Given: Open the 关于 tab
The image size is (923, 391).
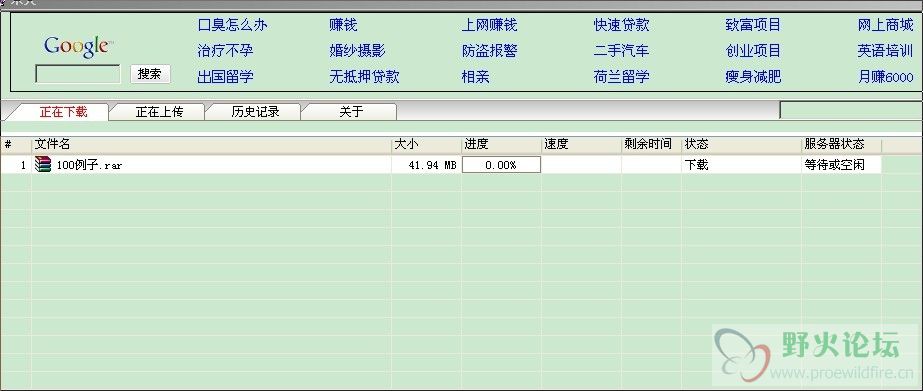Looking at the screenshot, I should (x=351, y=112).
